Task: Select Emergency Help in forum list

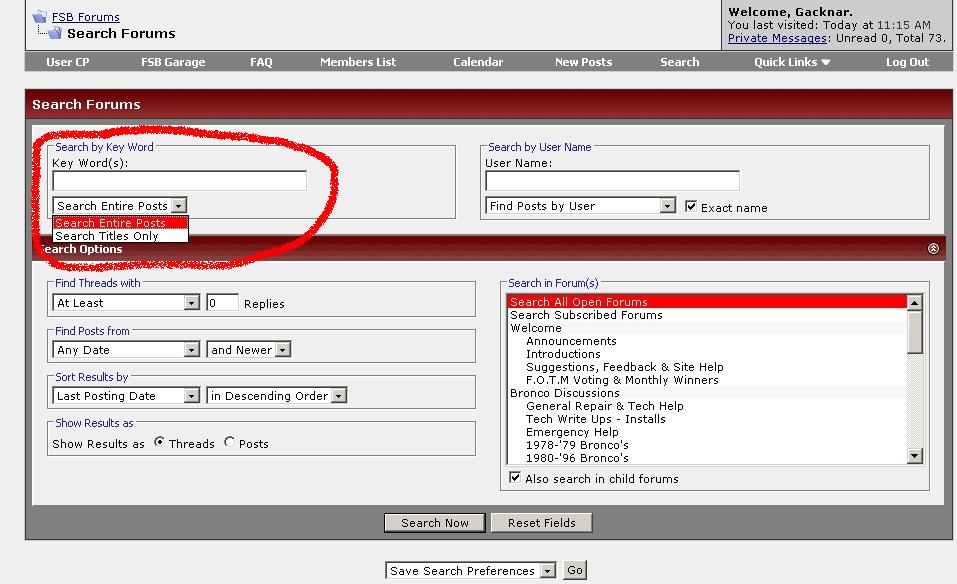Action: 707,432
